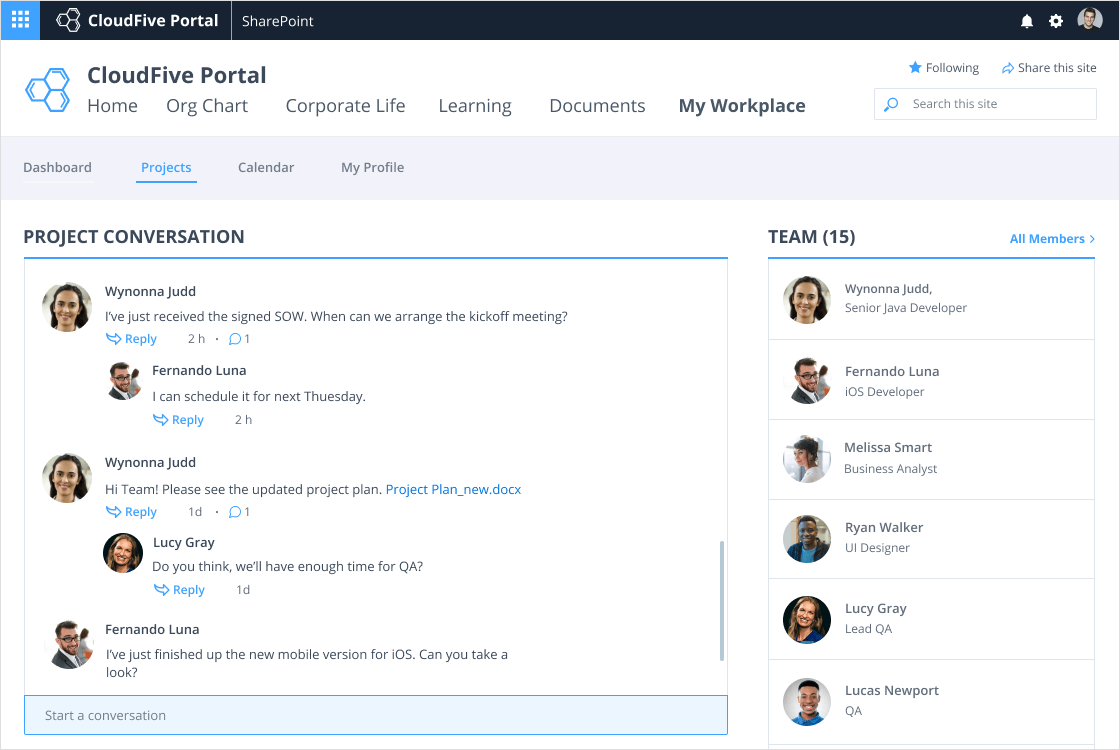The height and width of the screenshot is (750, 1120).
Task: Go to Documents in the navigation
Action: pos(597,106)
